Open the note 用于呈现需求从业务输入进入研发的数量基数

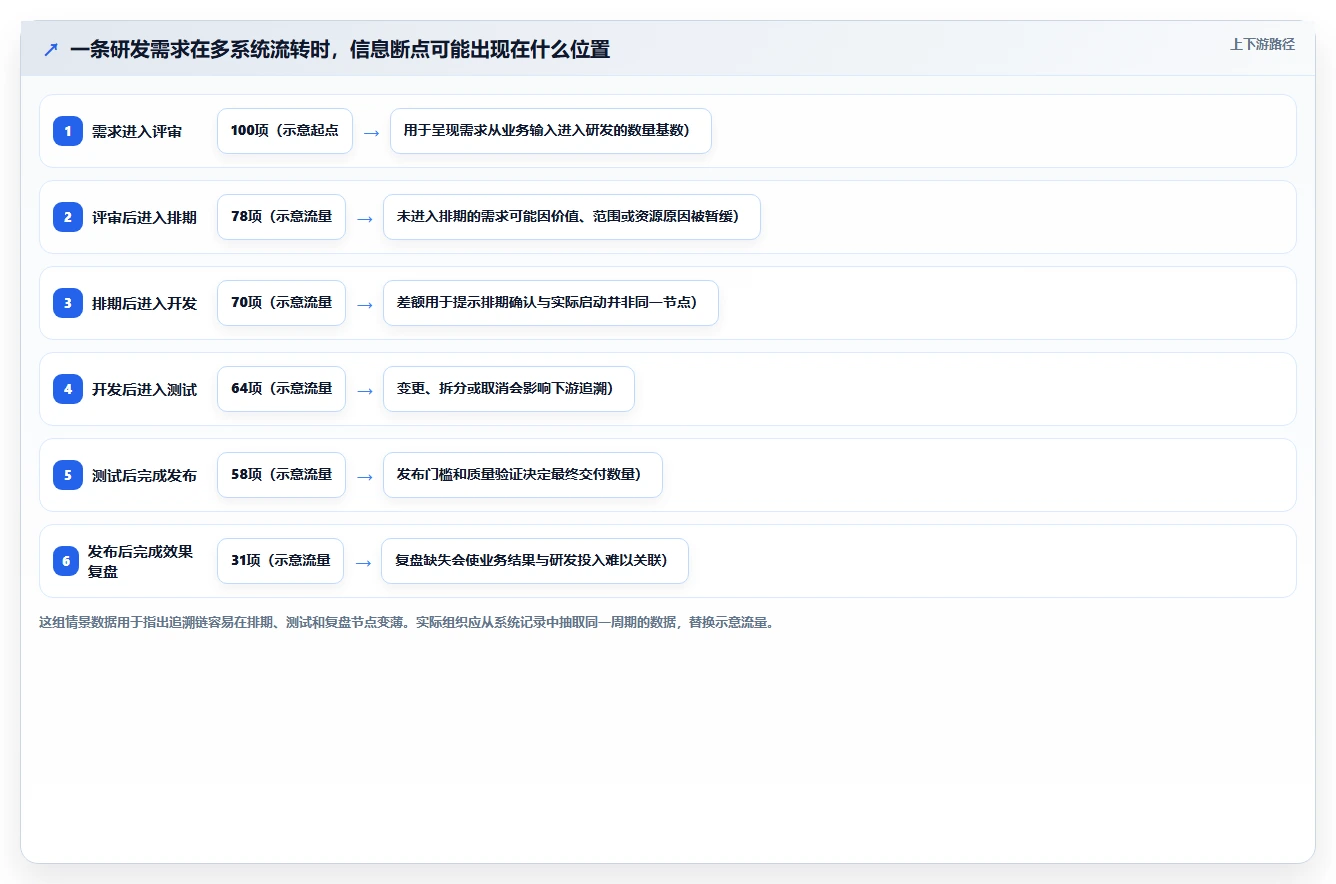pos(551,131)
